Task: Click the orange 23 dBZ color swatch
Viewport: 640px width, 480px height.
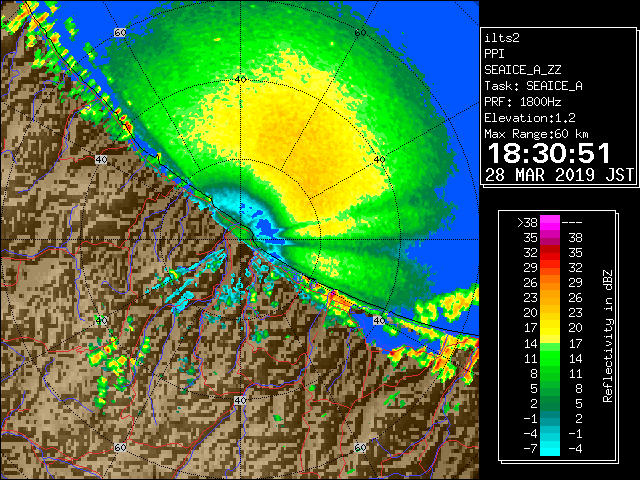Action: [x=550, y=298]
